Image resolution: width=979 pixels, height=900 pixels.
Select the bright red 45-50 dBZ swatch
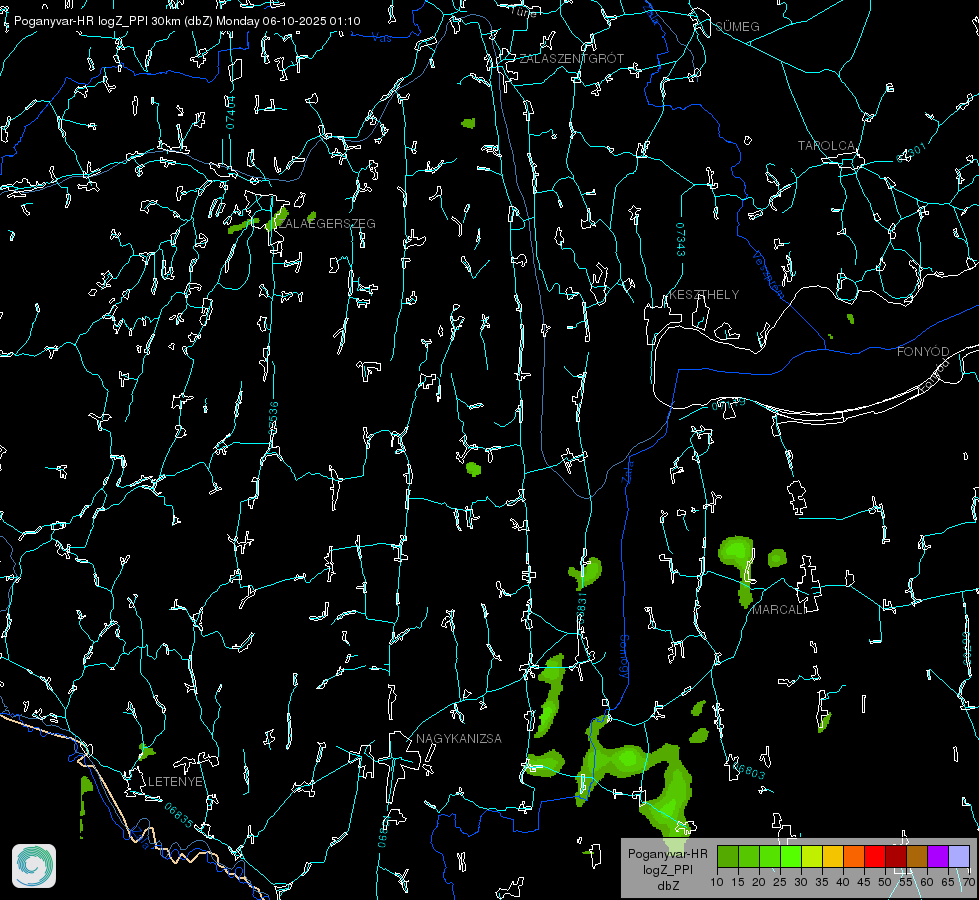[875, 856]
